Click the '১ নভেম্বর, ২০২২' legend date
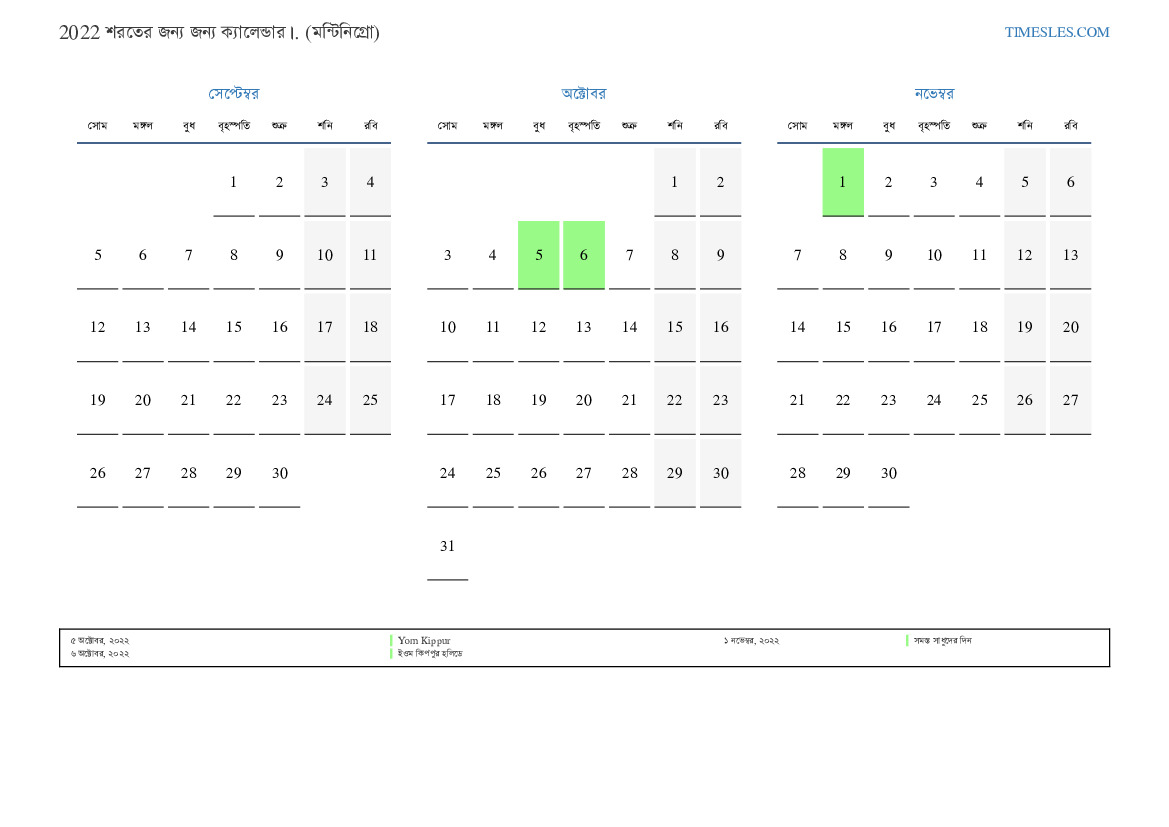1169x827 pixels. [751, 640]
